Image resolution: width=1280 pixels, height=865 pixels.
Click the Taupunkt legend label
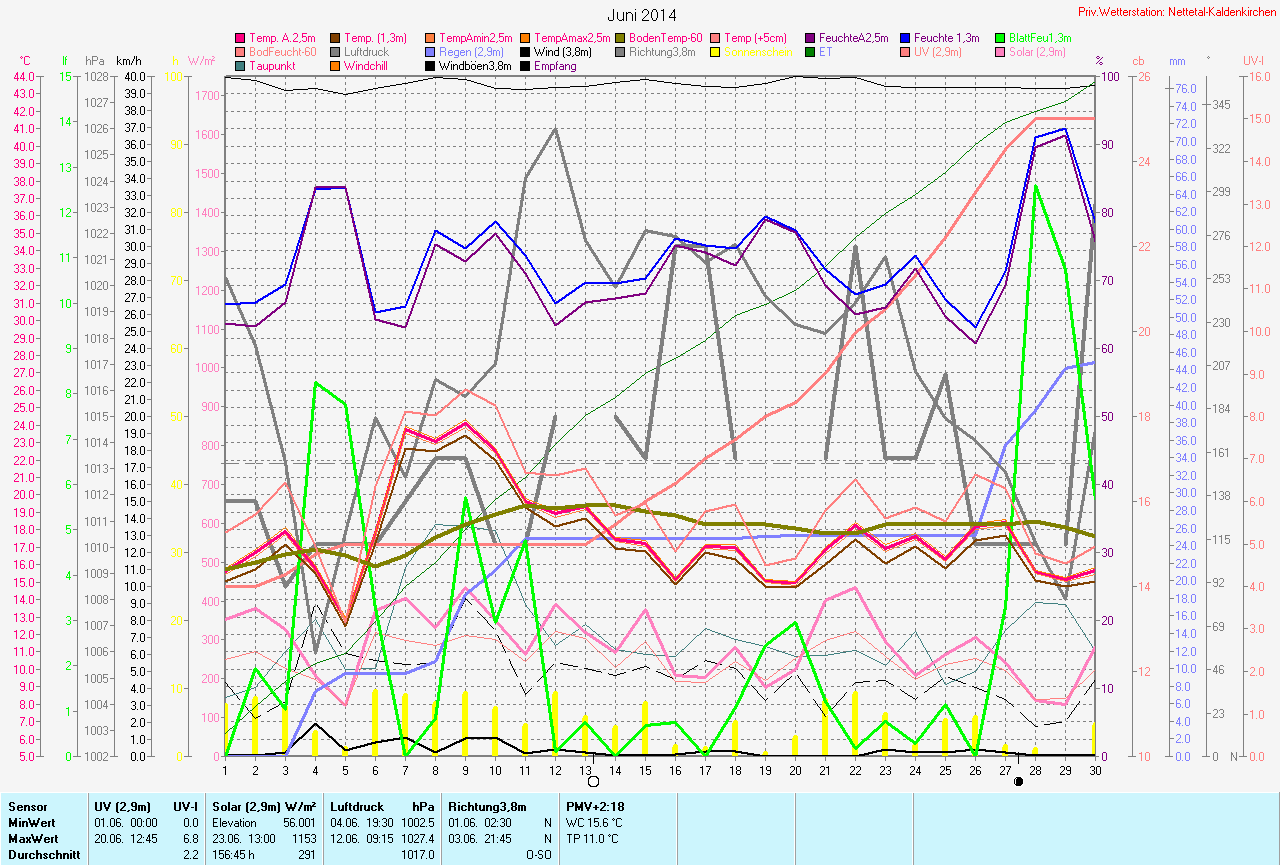click(272, 66)
